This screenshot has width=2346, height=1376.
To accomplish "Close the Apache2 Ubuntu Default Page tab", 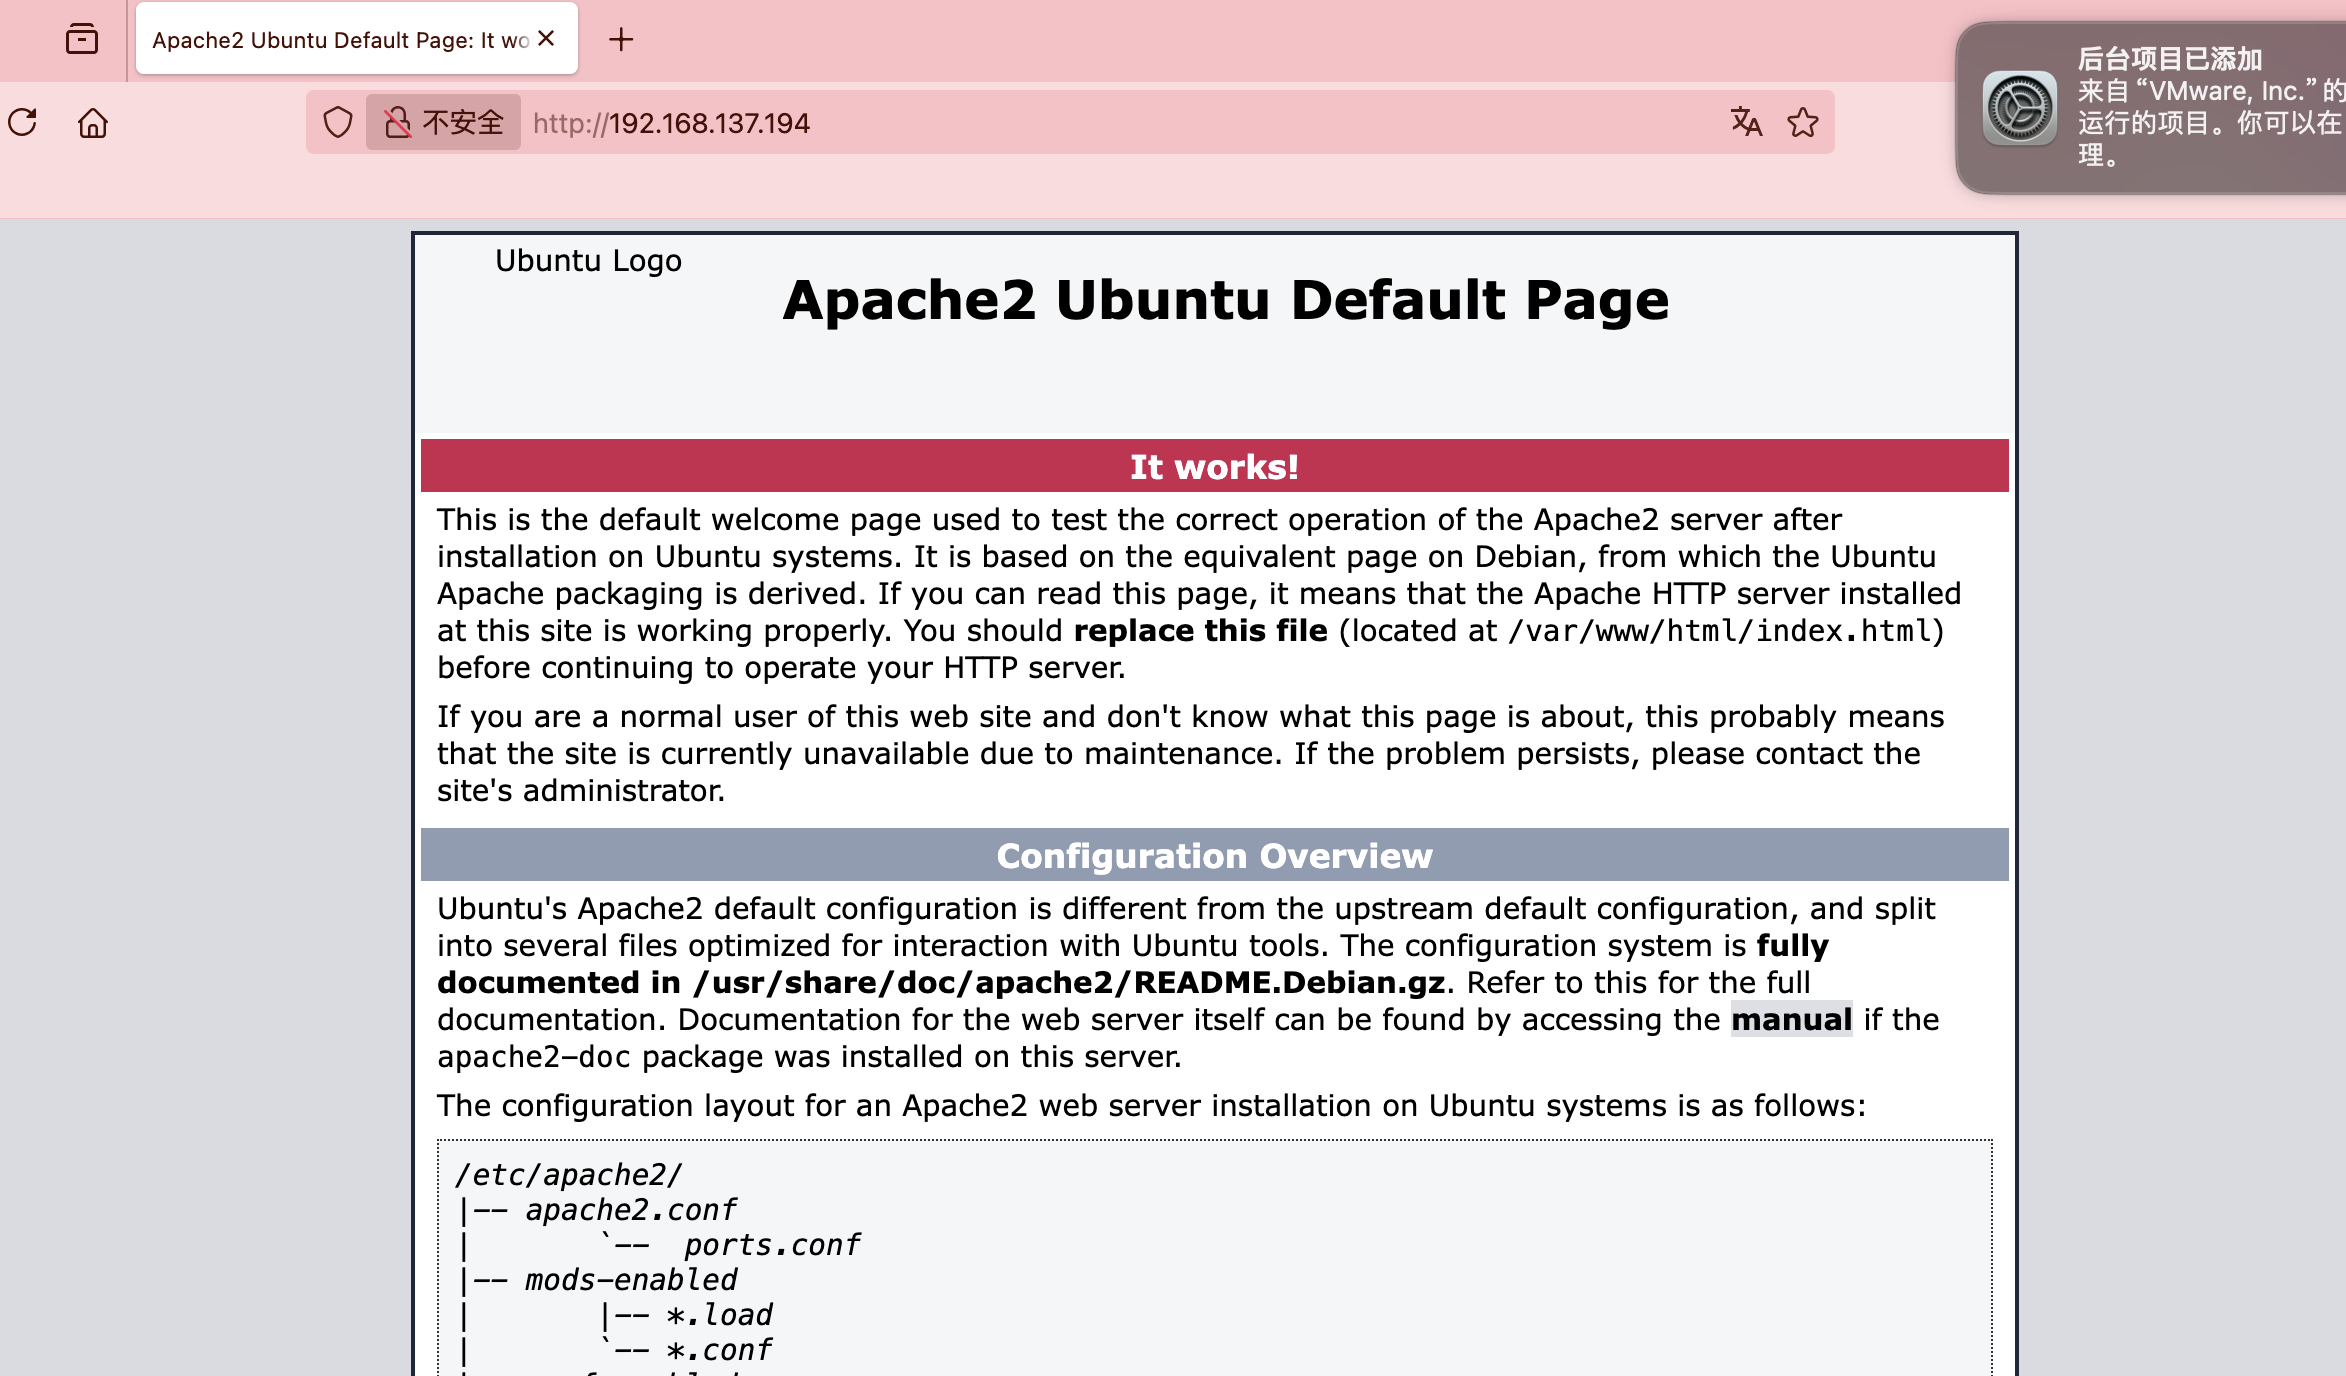I will (546, 39).
